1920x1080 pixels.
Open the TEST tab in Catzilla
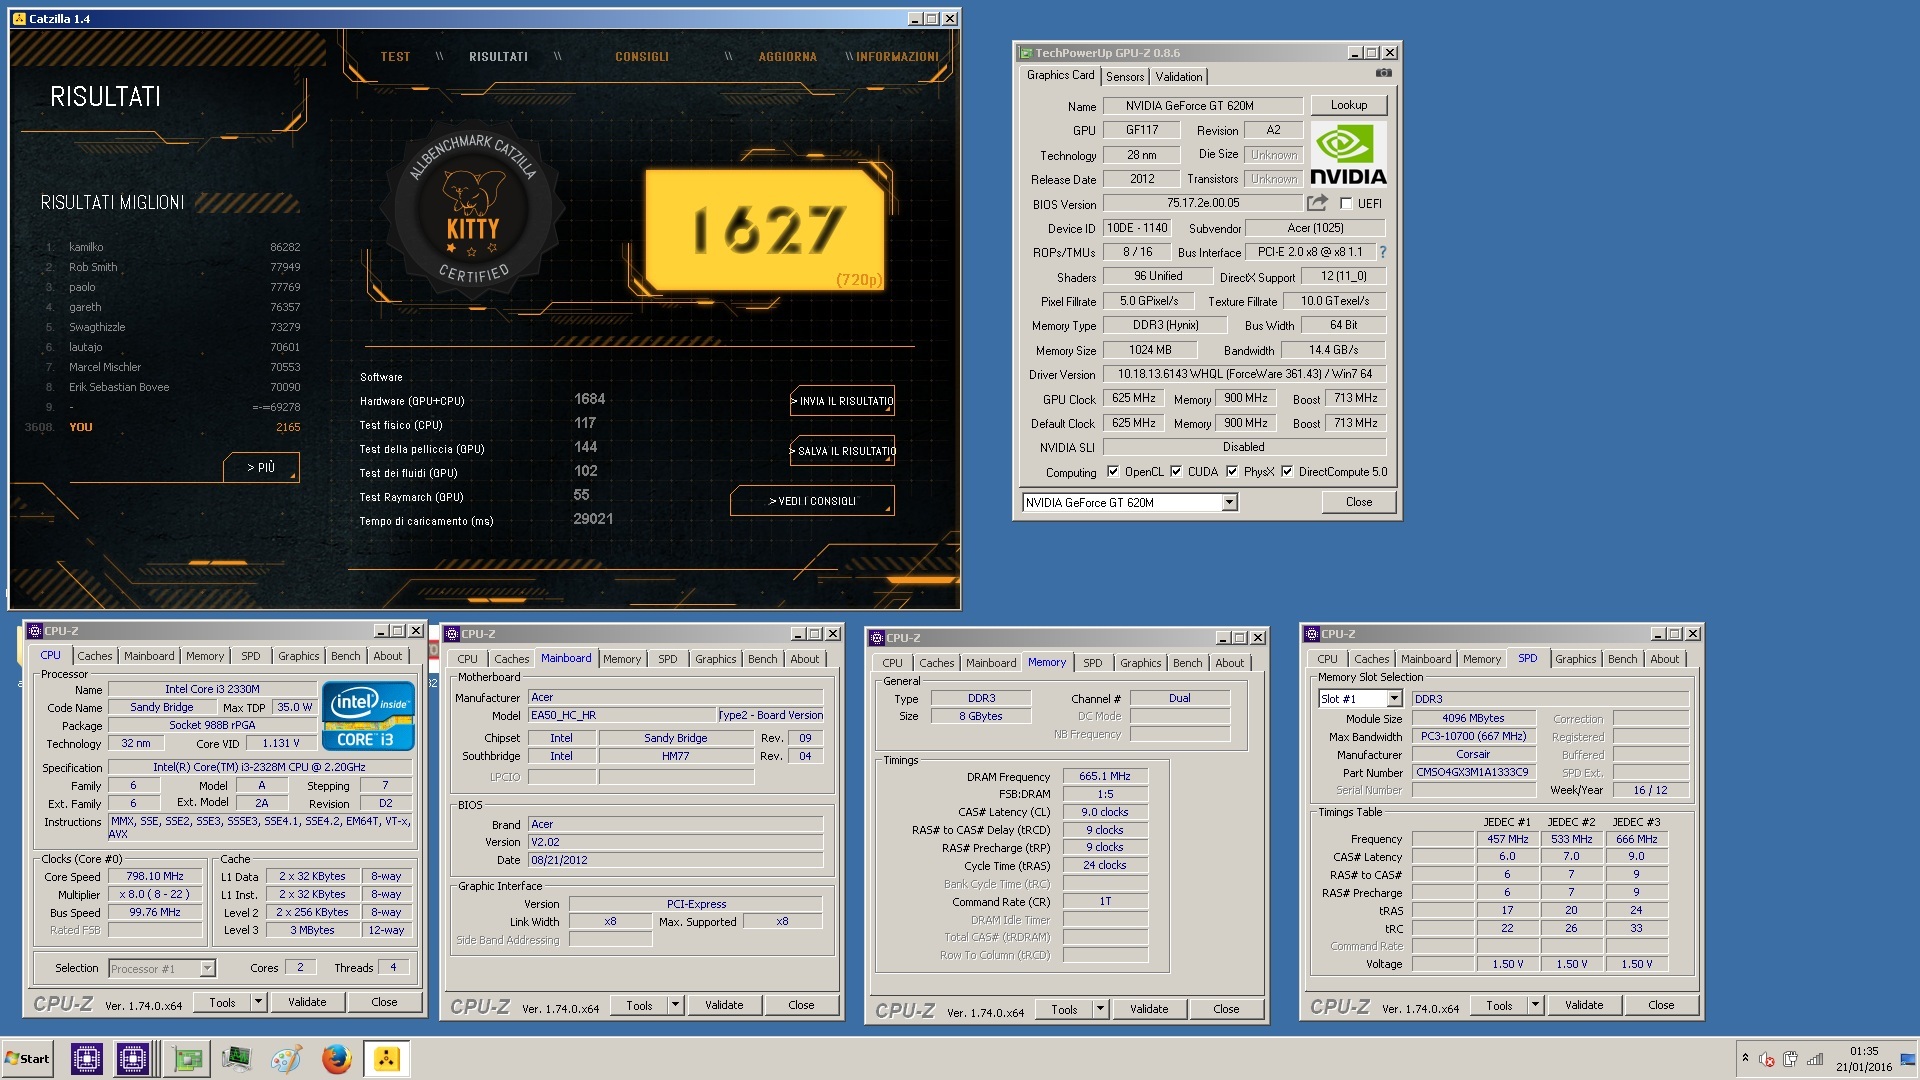coord(395,57)
